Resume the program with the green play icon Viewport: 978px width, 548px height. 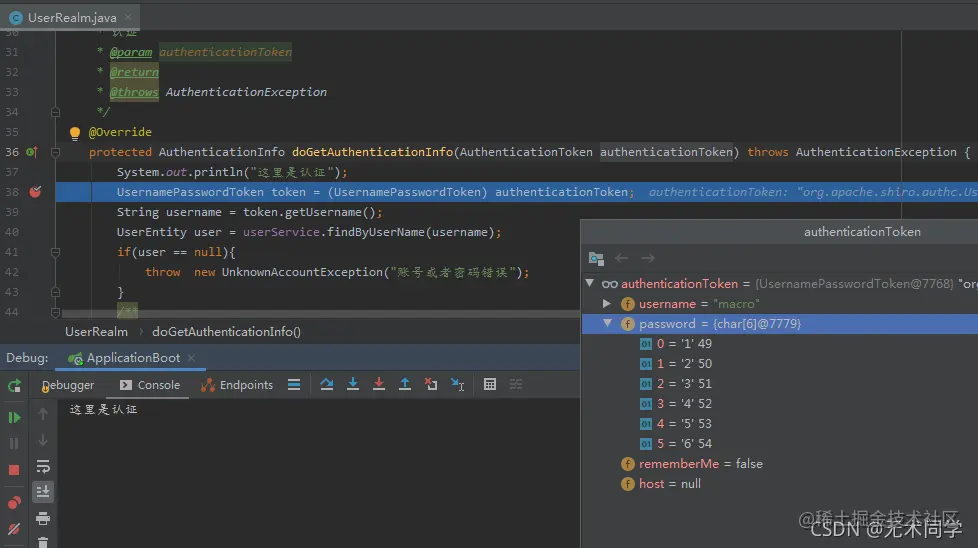click(x=14, y=417)
